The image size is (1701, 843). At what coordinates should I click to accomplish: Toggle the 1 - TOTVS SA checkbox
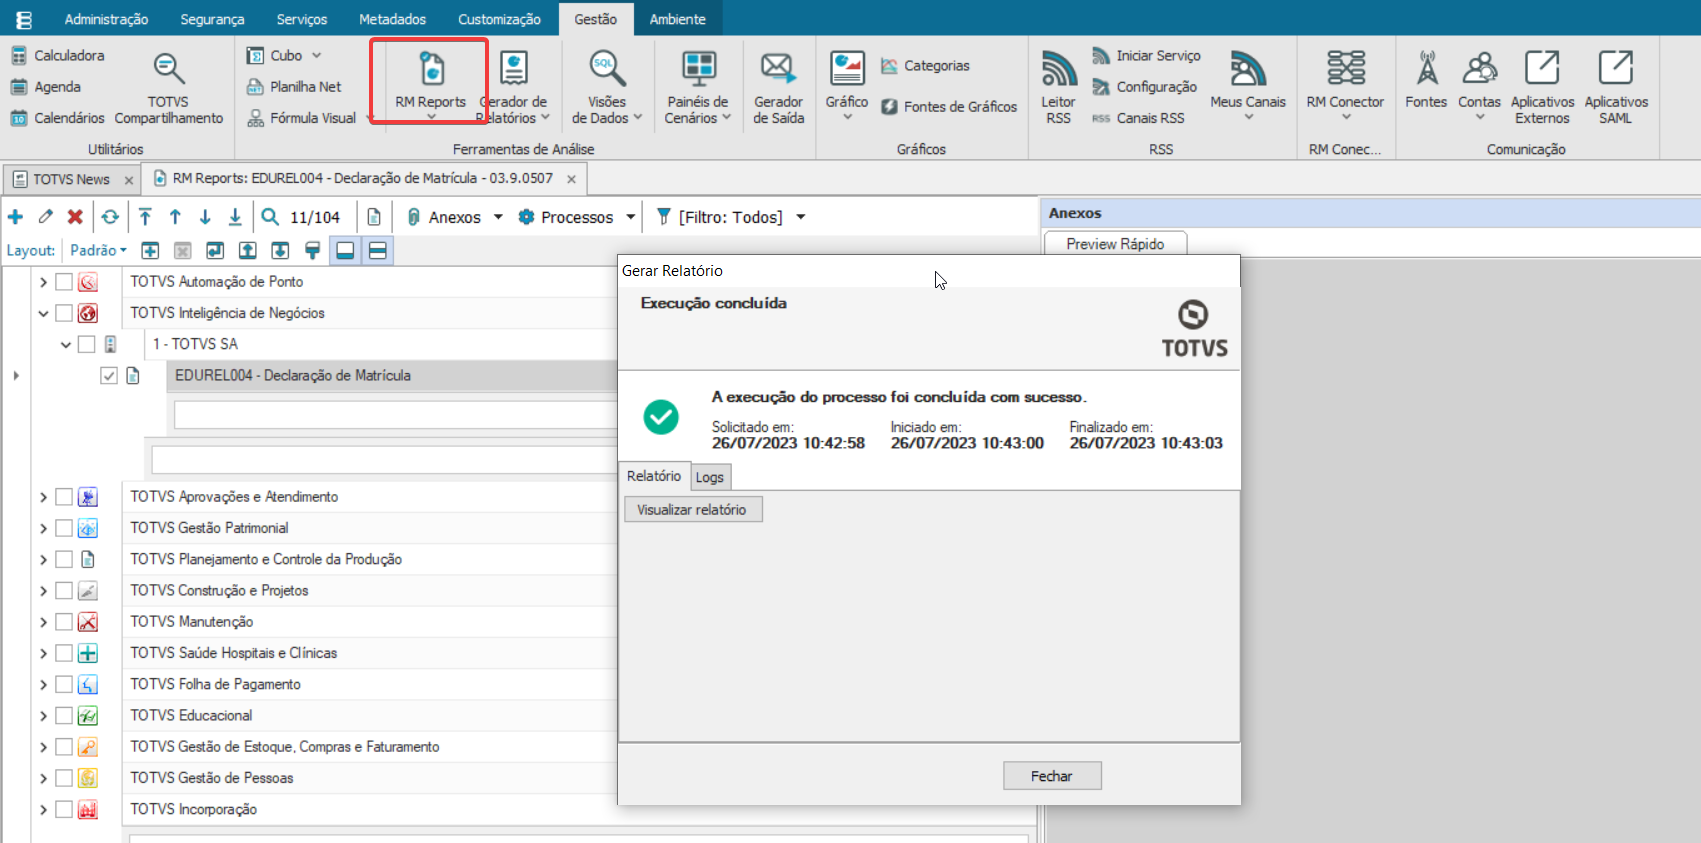click(x=87, y=344)
